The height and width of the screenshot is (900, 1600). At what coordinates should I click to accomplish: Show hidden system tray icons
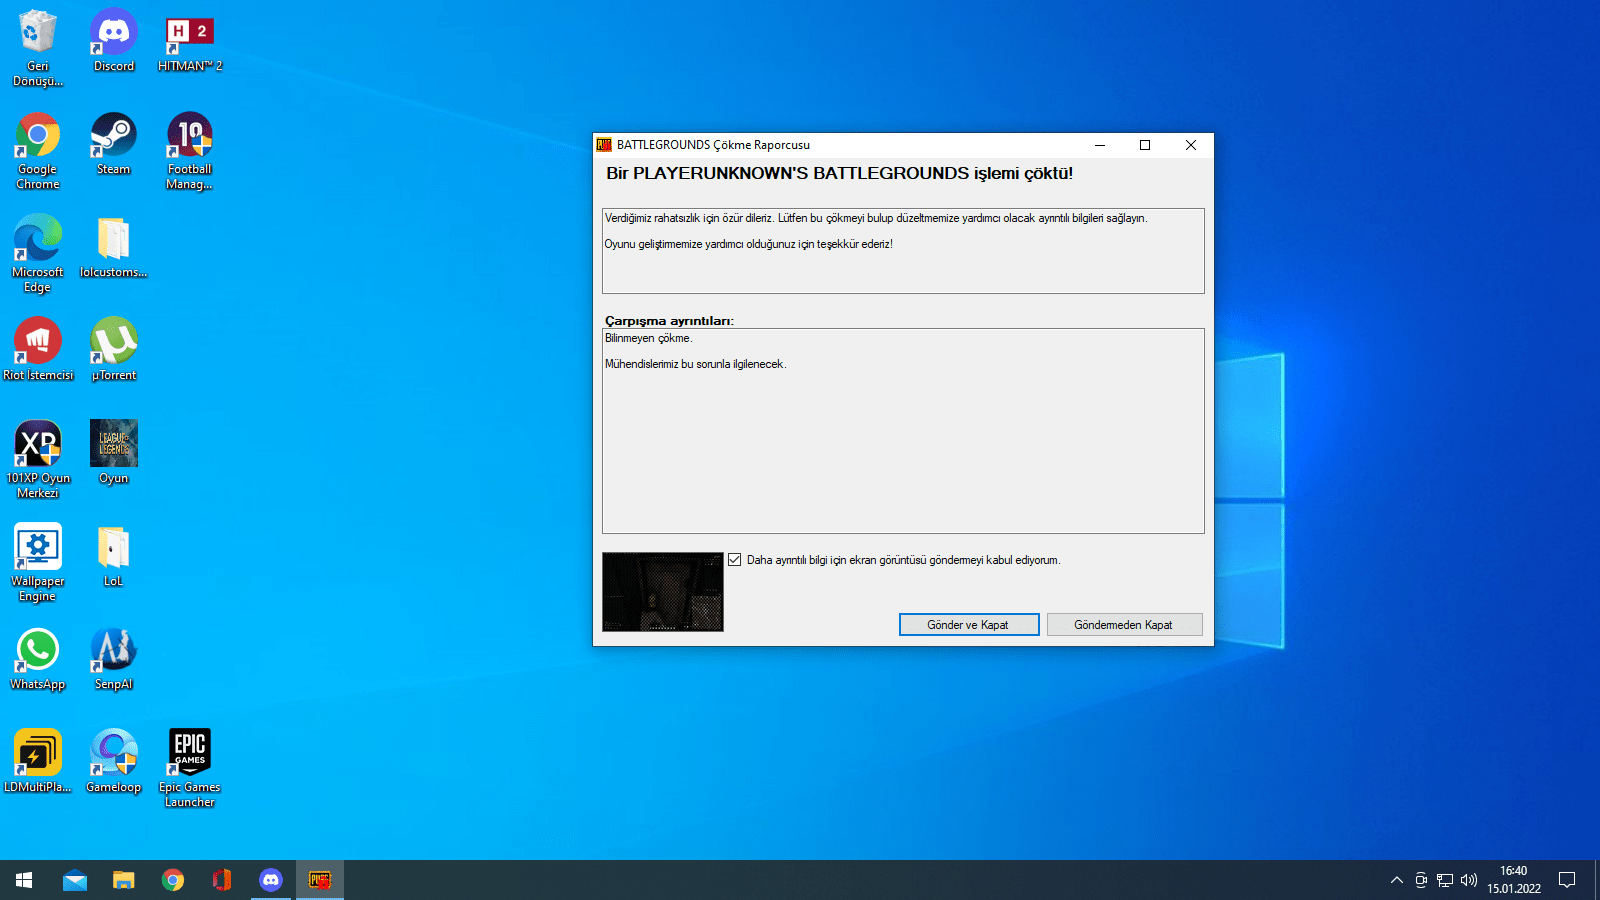pos(1397,880)
